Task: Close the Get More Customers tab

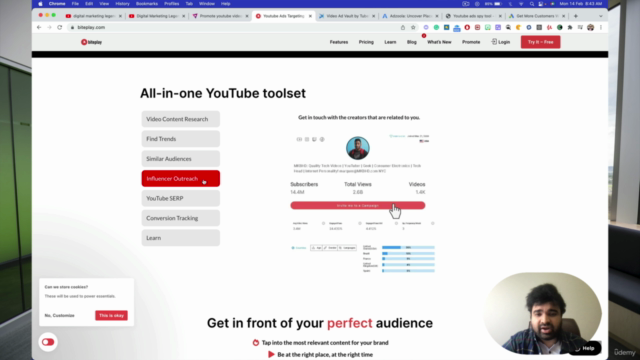Action: 564,16
